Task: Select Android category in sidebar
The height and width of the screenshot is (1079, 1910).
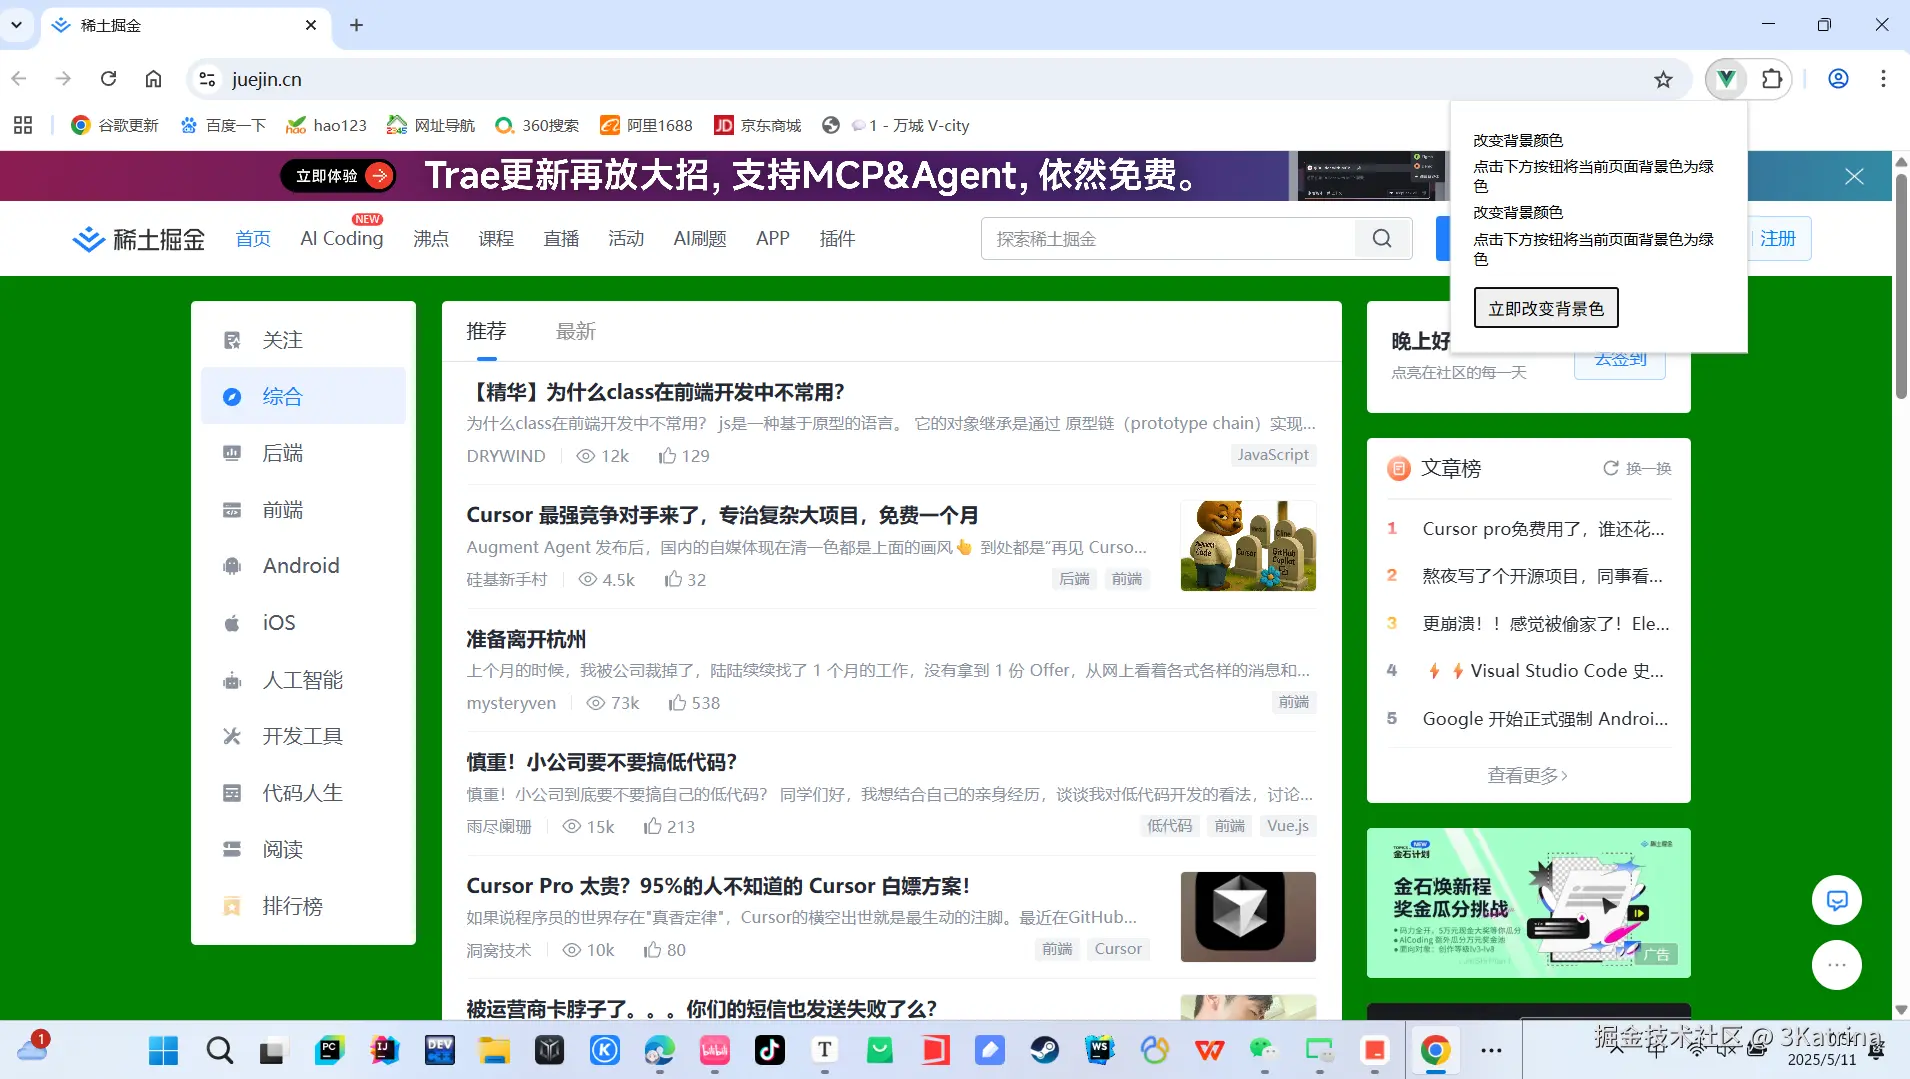Action: pyautogui.click(x=303, y=566)
